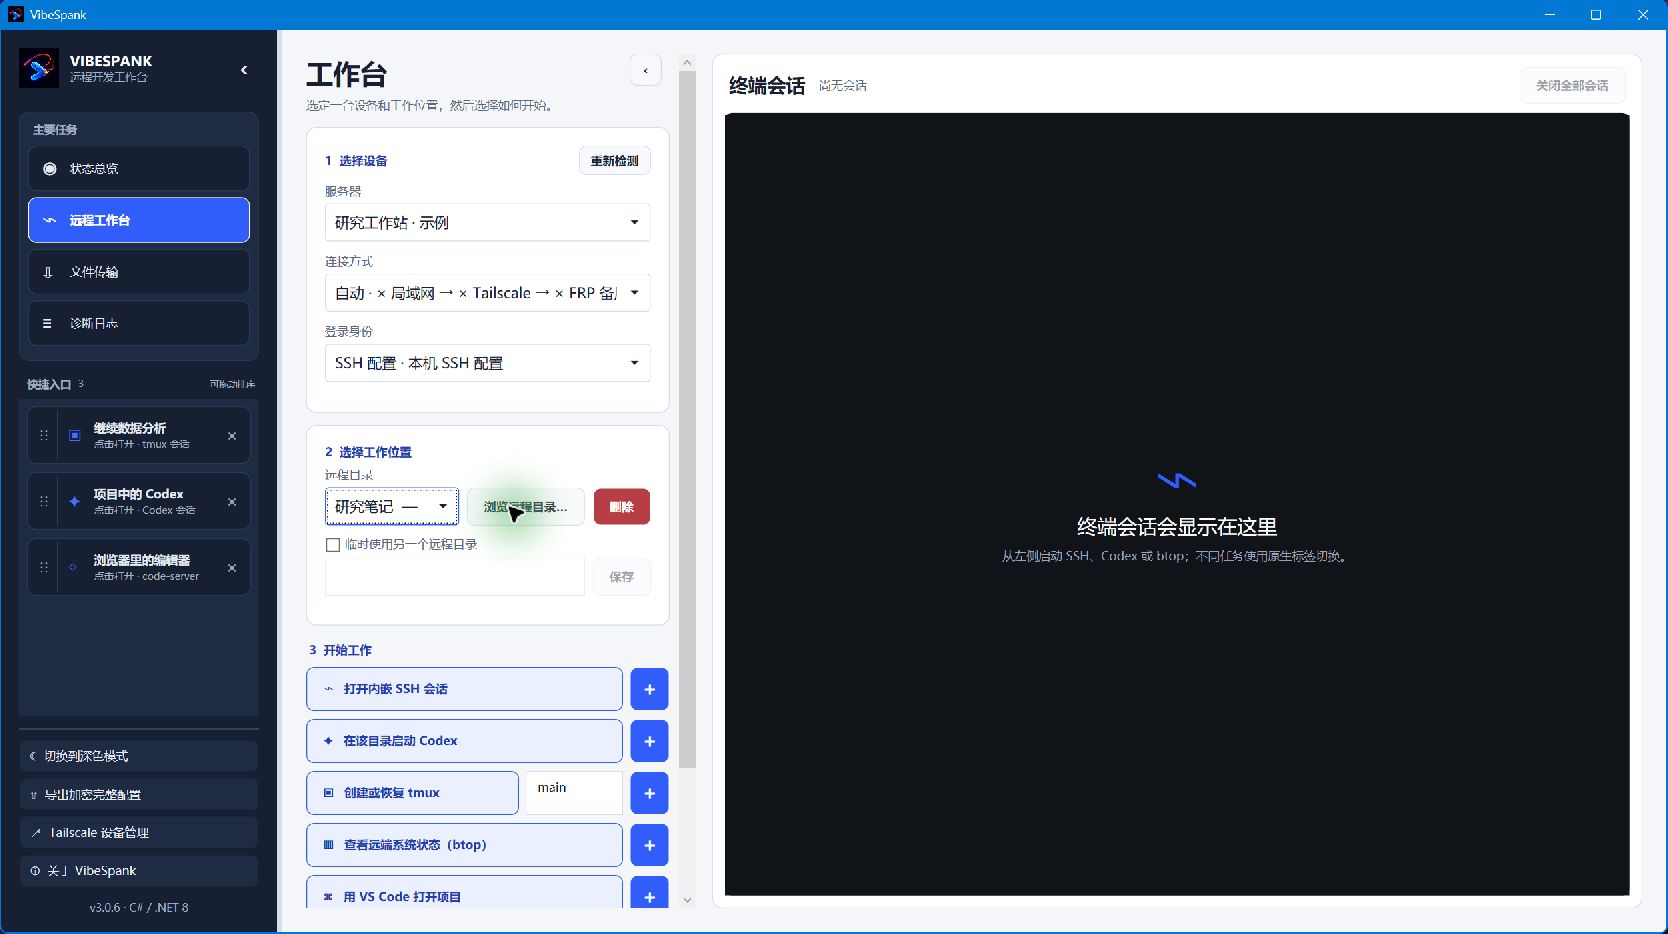Image resolution: width=1668 pixels, height=934 pixels.
Task: Click the VibeSpank logo icon in the sidebar
Action: [39, 69]
